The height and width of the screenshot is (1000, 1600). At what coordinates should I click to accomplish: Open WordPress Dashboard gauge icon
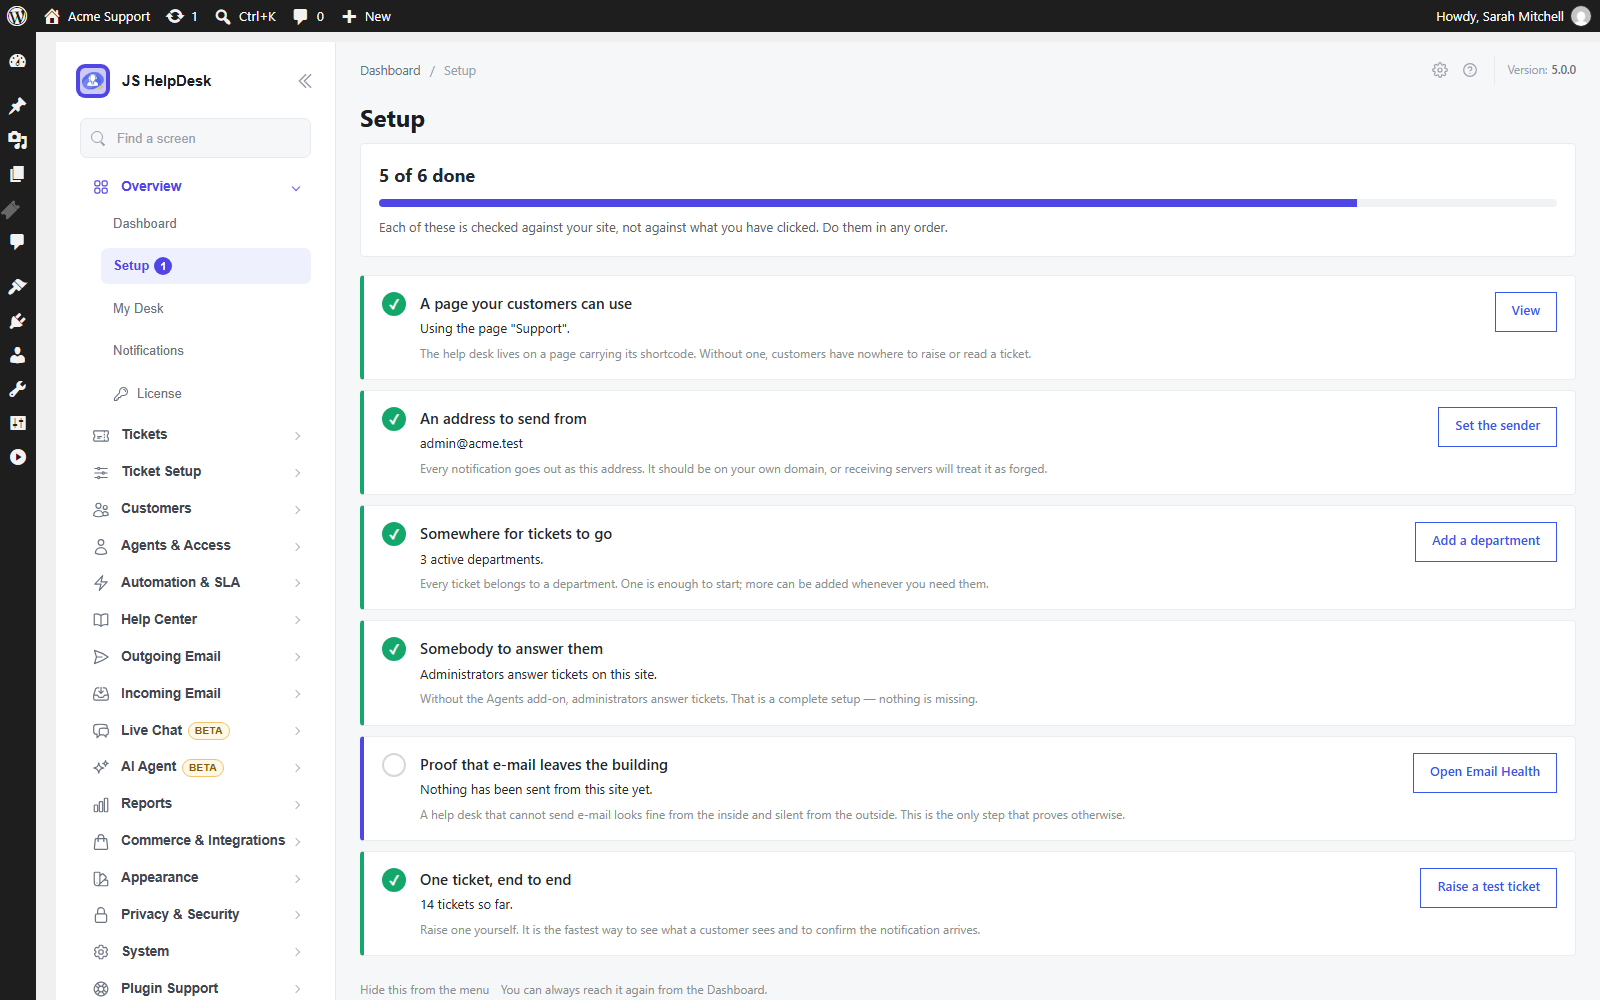click(x=17, y=61)
